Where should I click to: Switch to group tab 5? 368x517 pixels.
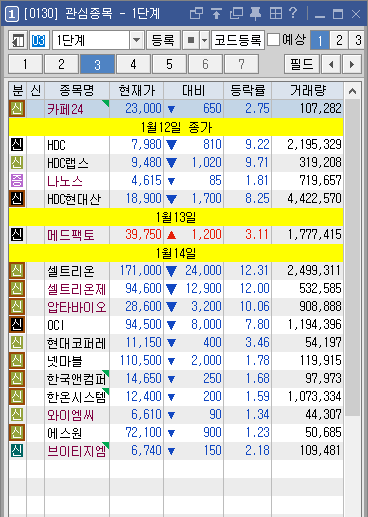coord(169,64)
